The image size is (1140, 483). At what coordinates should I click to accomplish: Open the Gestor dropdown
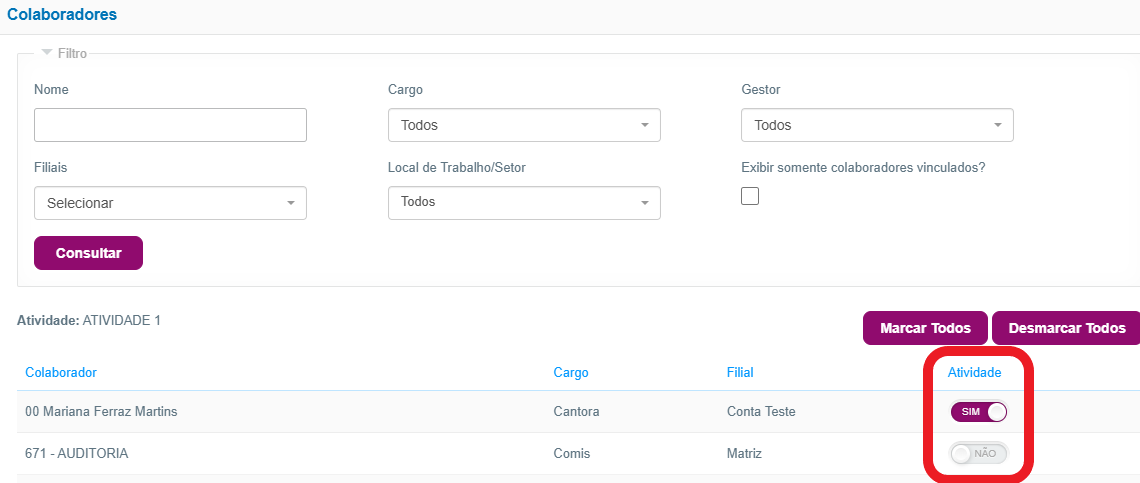pos(878,125)
